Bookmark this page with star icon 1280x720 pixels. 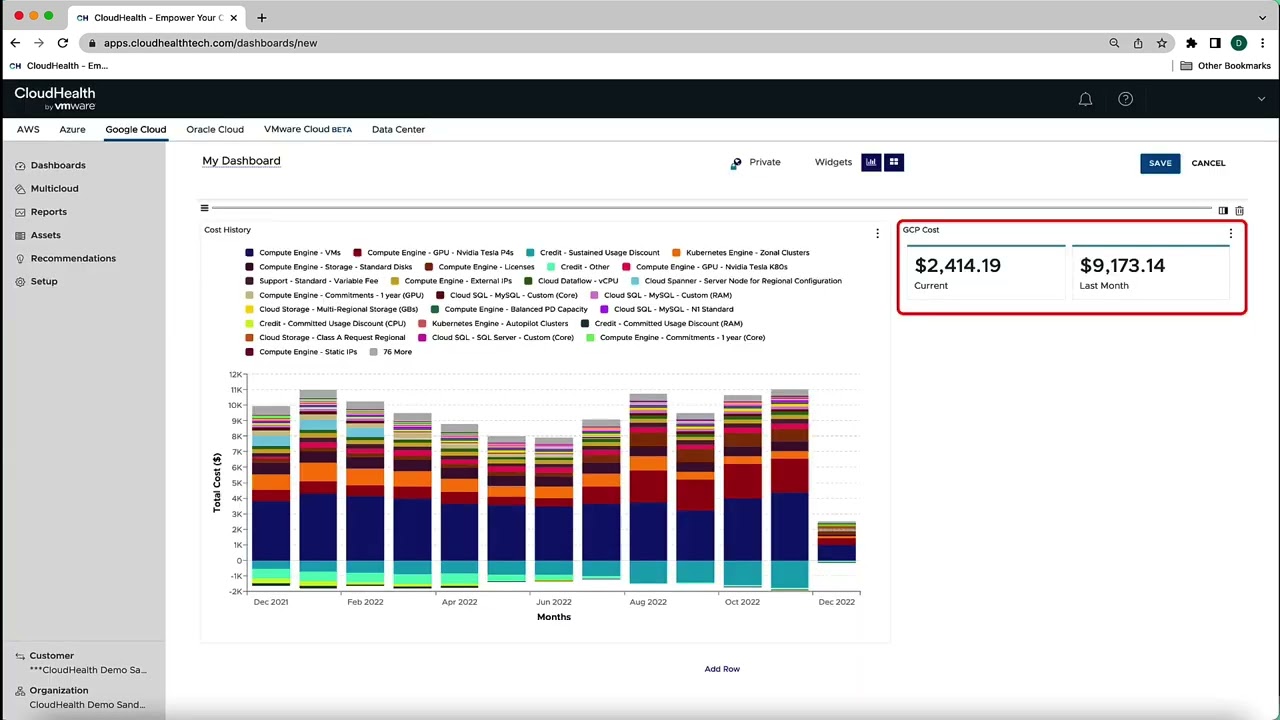pyautogui.click(x=1161, y=43)
